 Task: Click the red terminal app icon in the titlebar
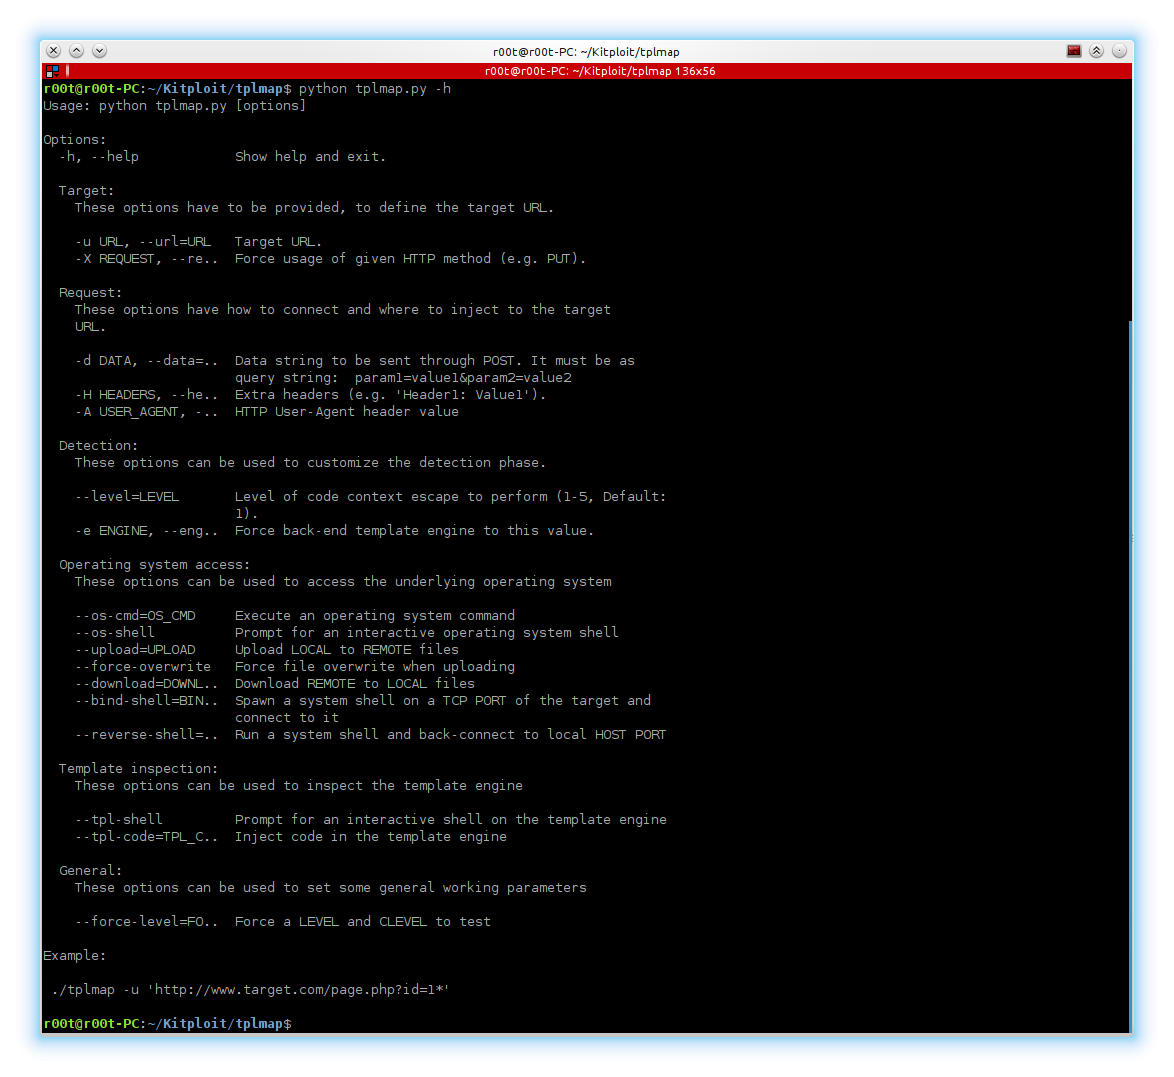coord(1074,51)
